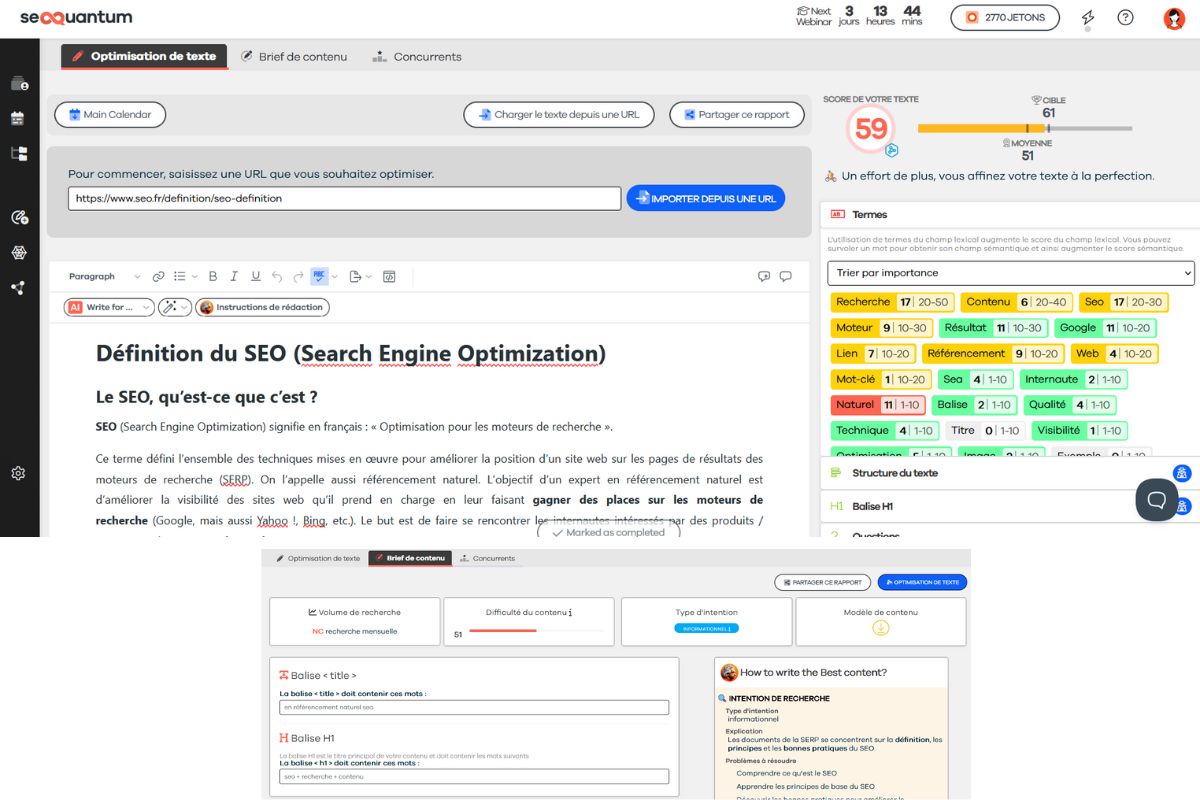Select Concurrents tab in lower panel
Screen dimensions: 1200x800
pyautogui.click(x=487, y=558)
